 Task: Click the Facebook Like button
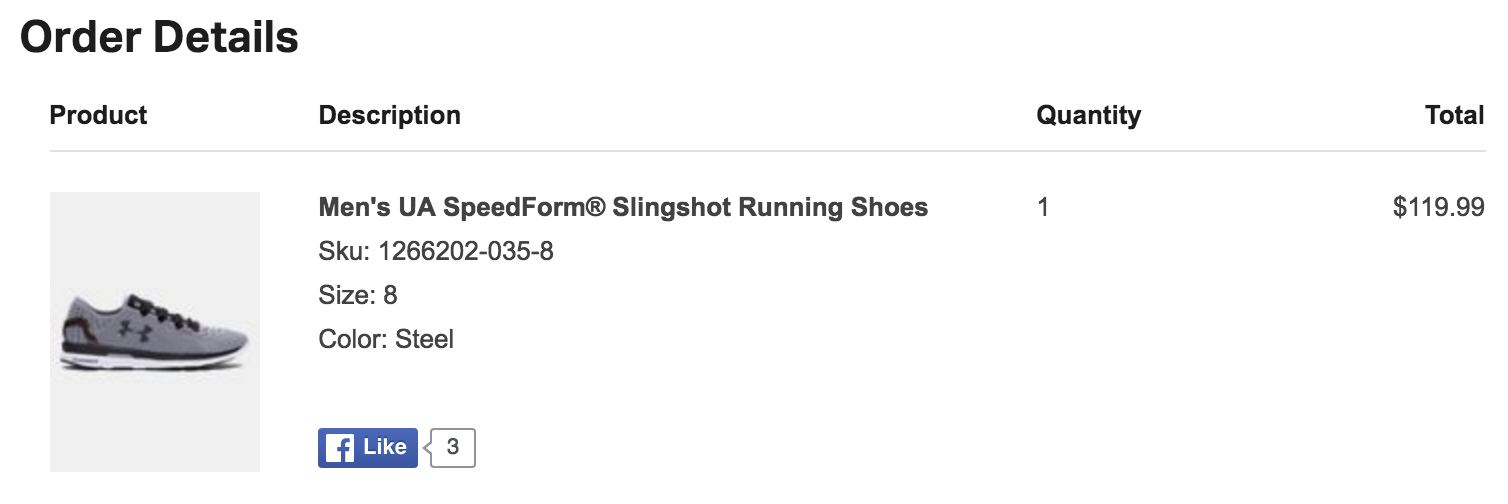click(x=368, y=448)
